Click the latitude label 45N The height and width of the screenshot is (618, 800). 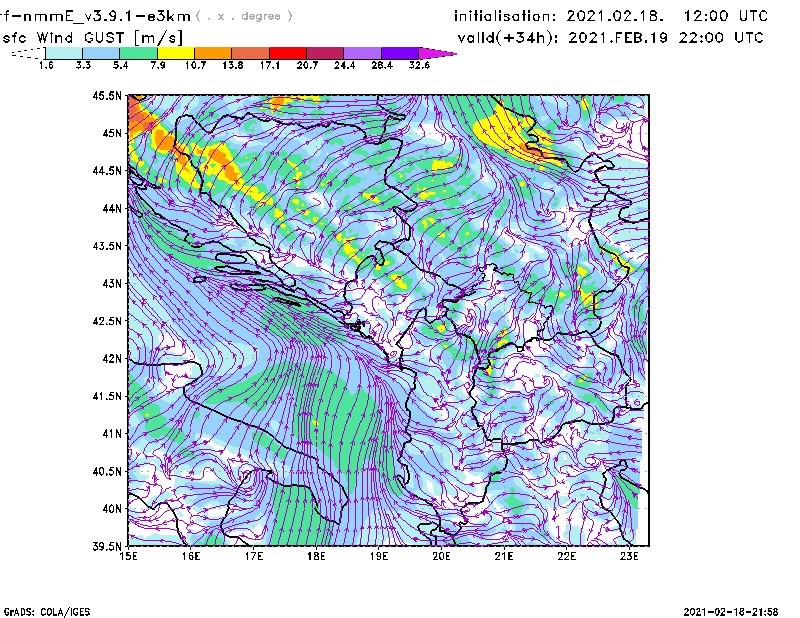click(x=112, y=133)
